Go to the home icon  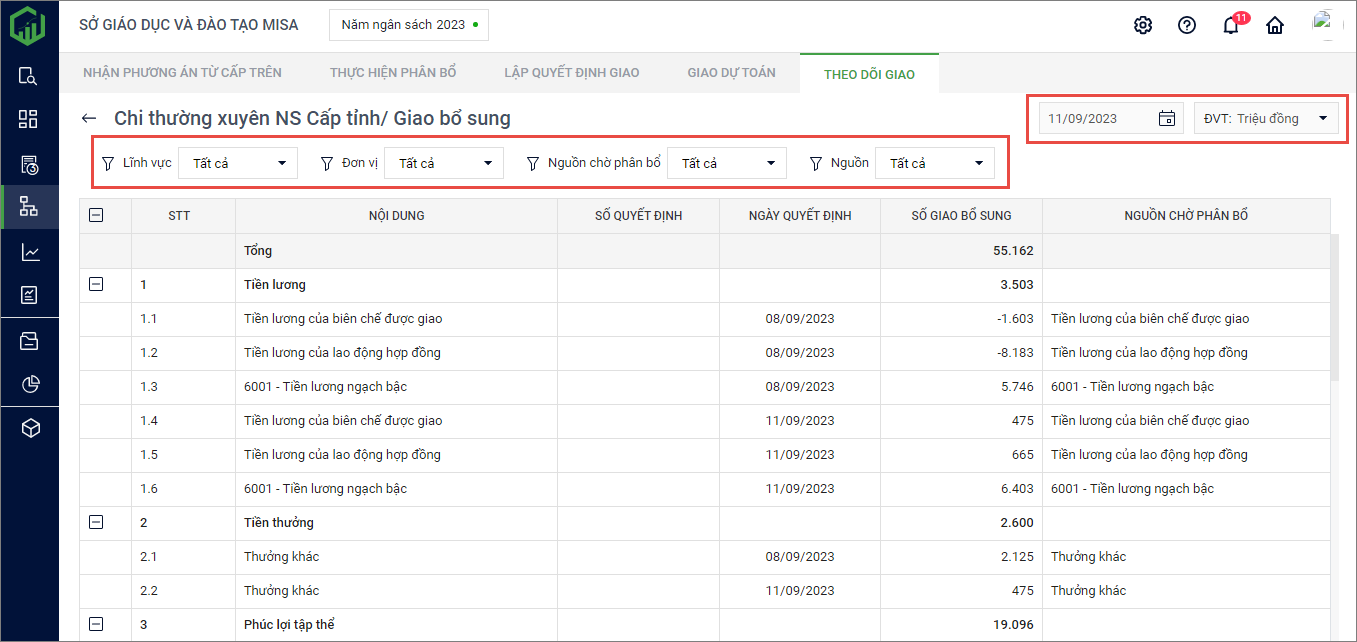coord(1275,26)
